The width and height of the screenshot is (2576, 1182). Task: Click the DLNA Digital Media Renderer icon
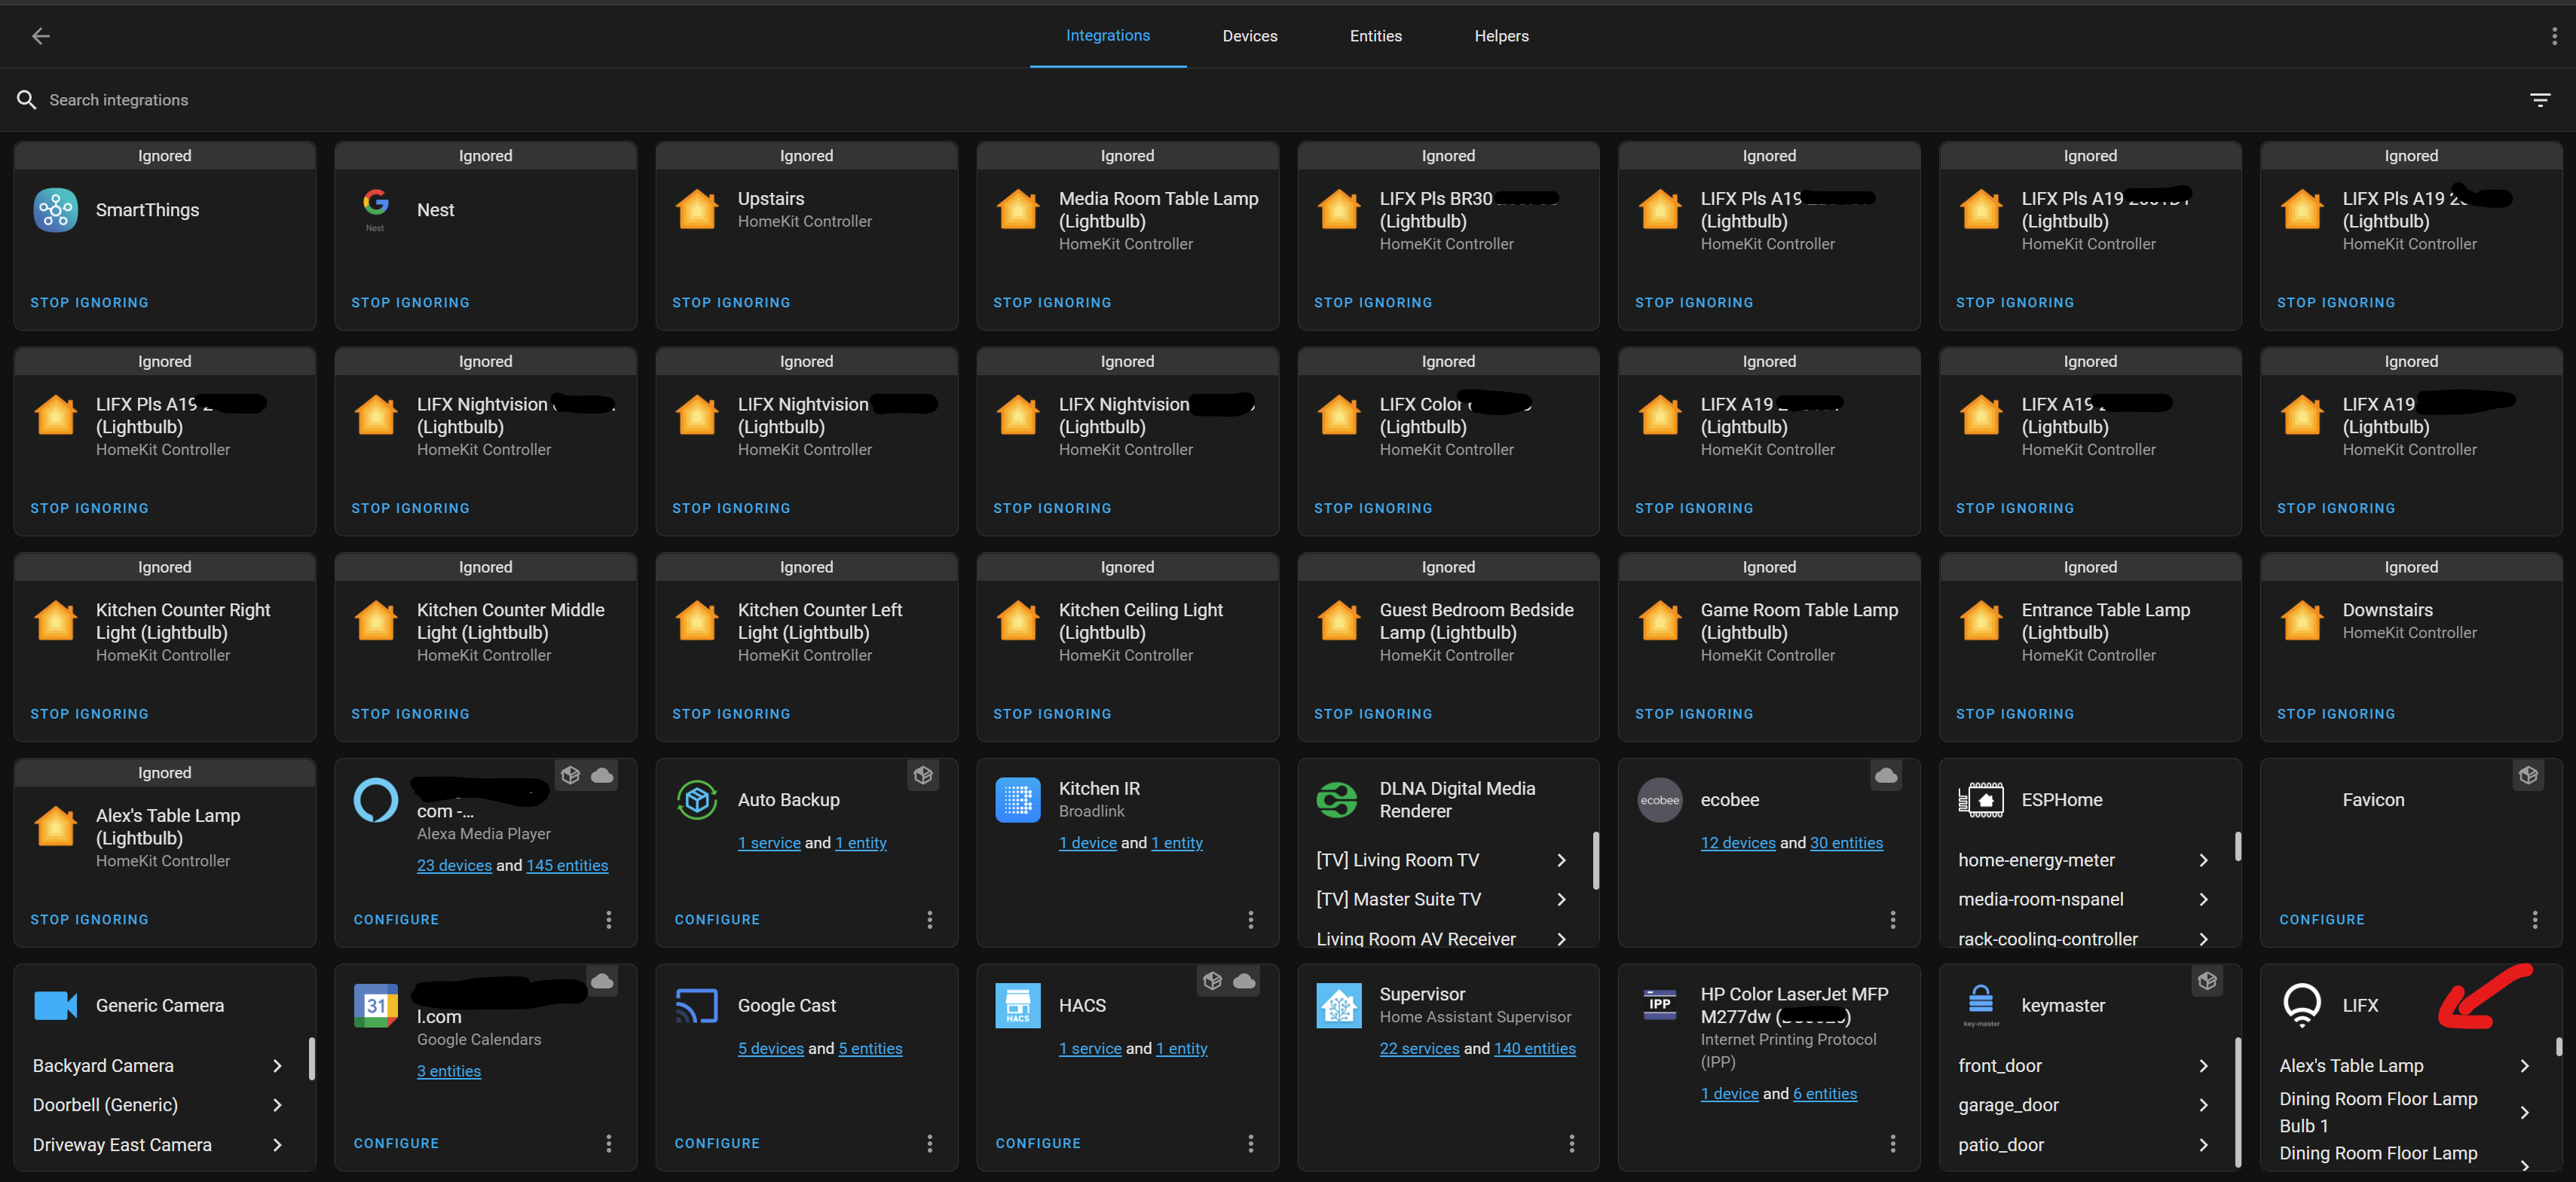[1338, 799]
